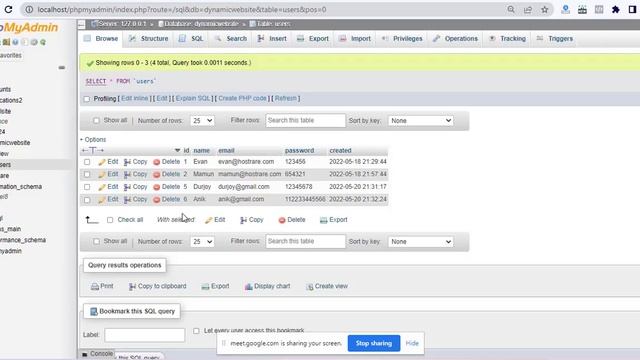Click red Delete icon for Mamun row

(156, 174)
